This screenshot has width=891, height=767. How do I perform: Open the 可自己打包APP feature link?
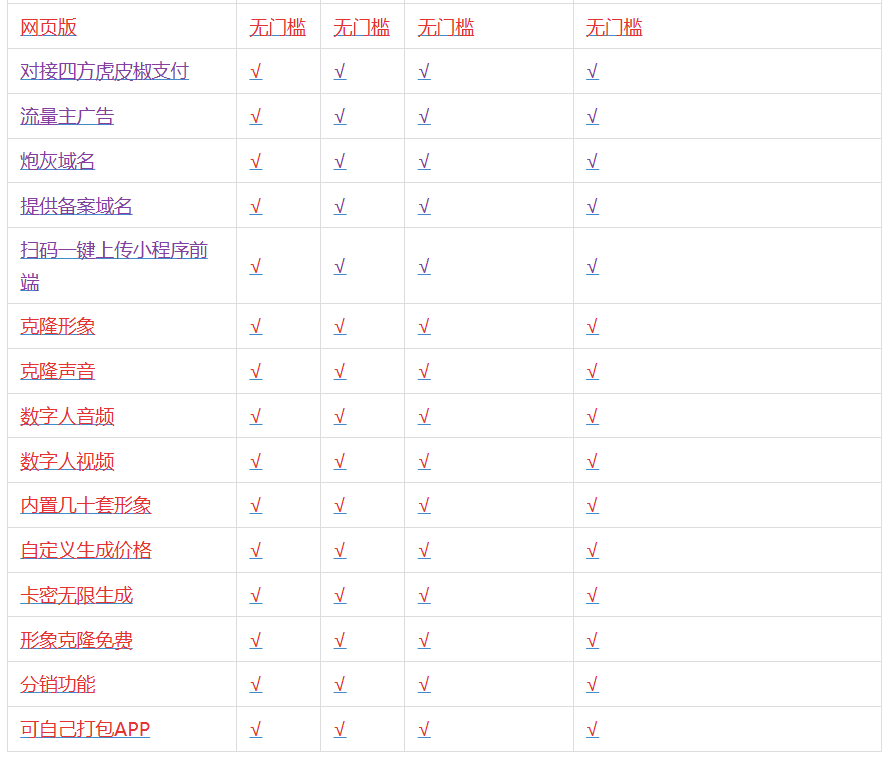[x=85, y=729]
